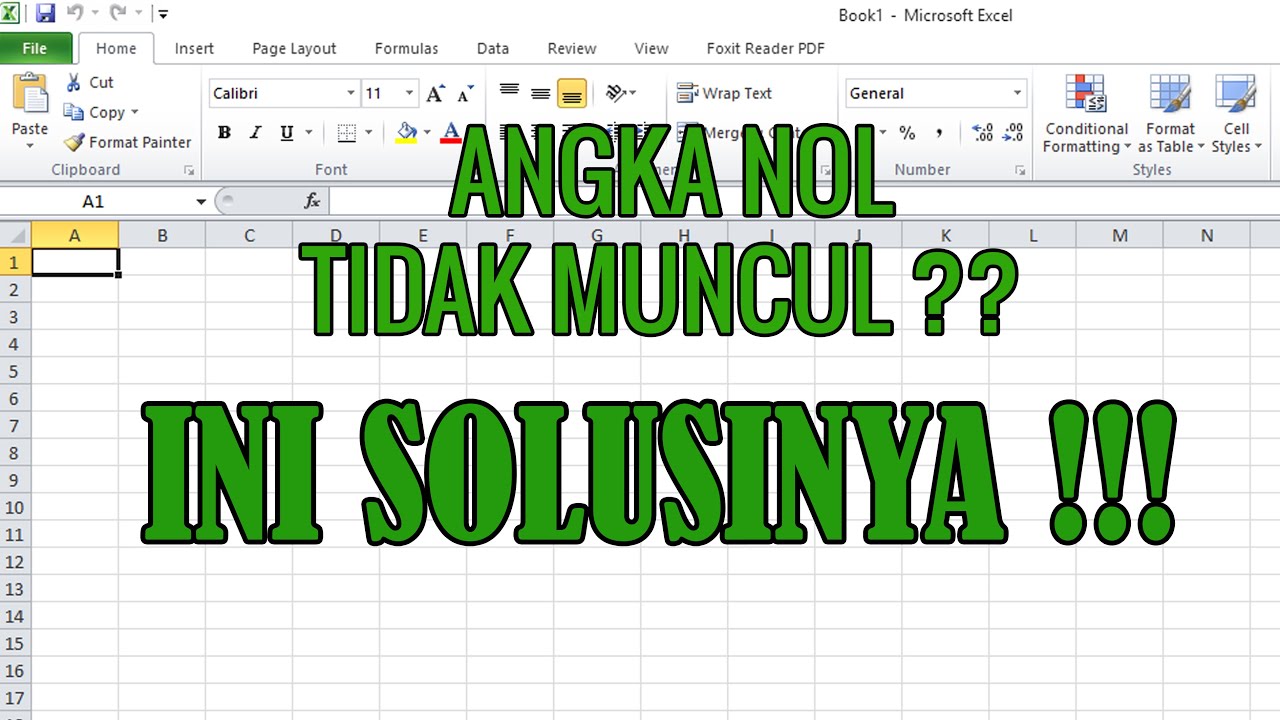Click the active cell A1
This screenshot has height=720, width=1280.
coord(75,262)
